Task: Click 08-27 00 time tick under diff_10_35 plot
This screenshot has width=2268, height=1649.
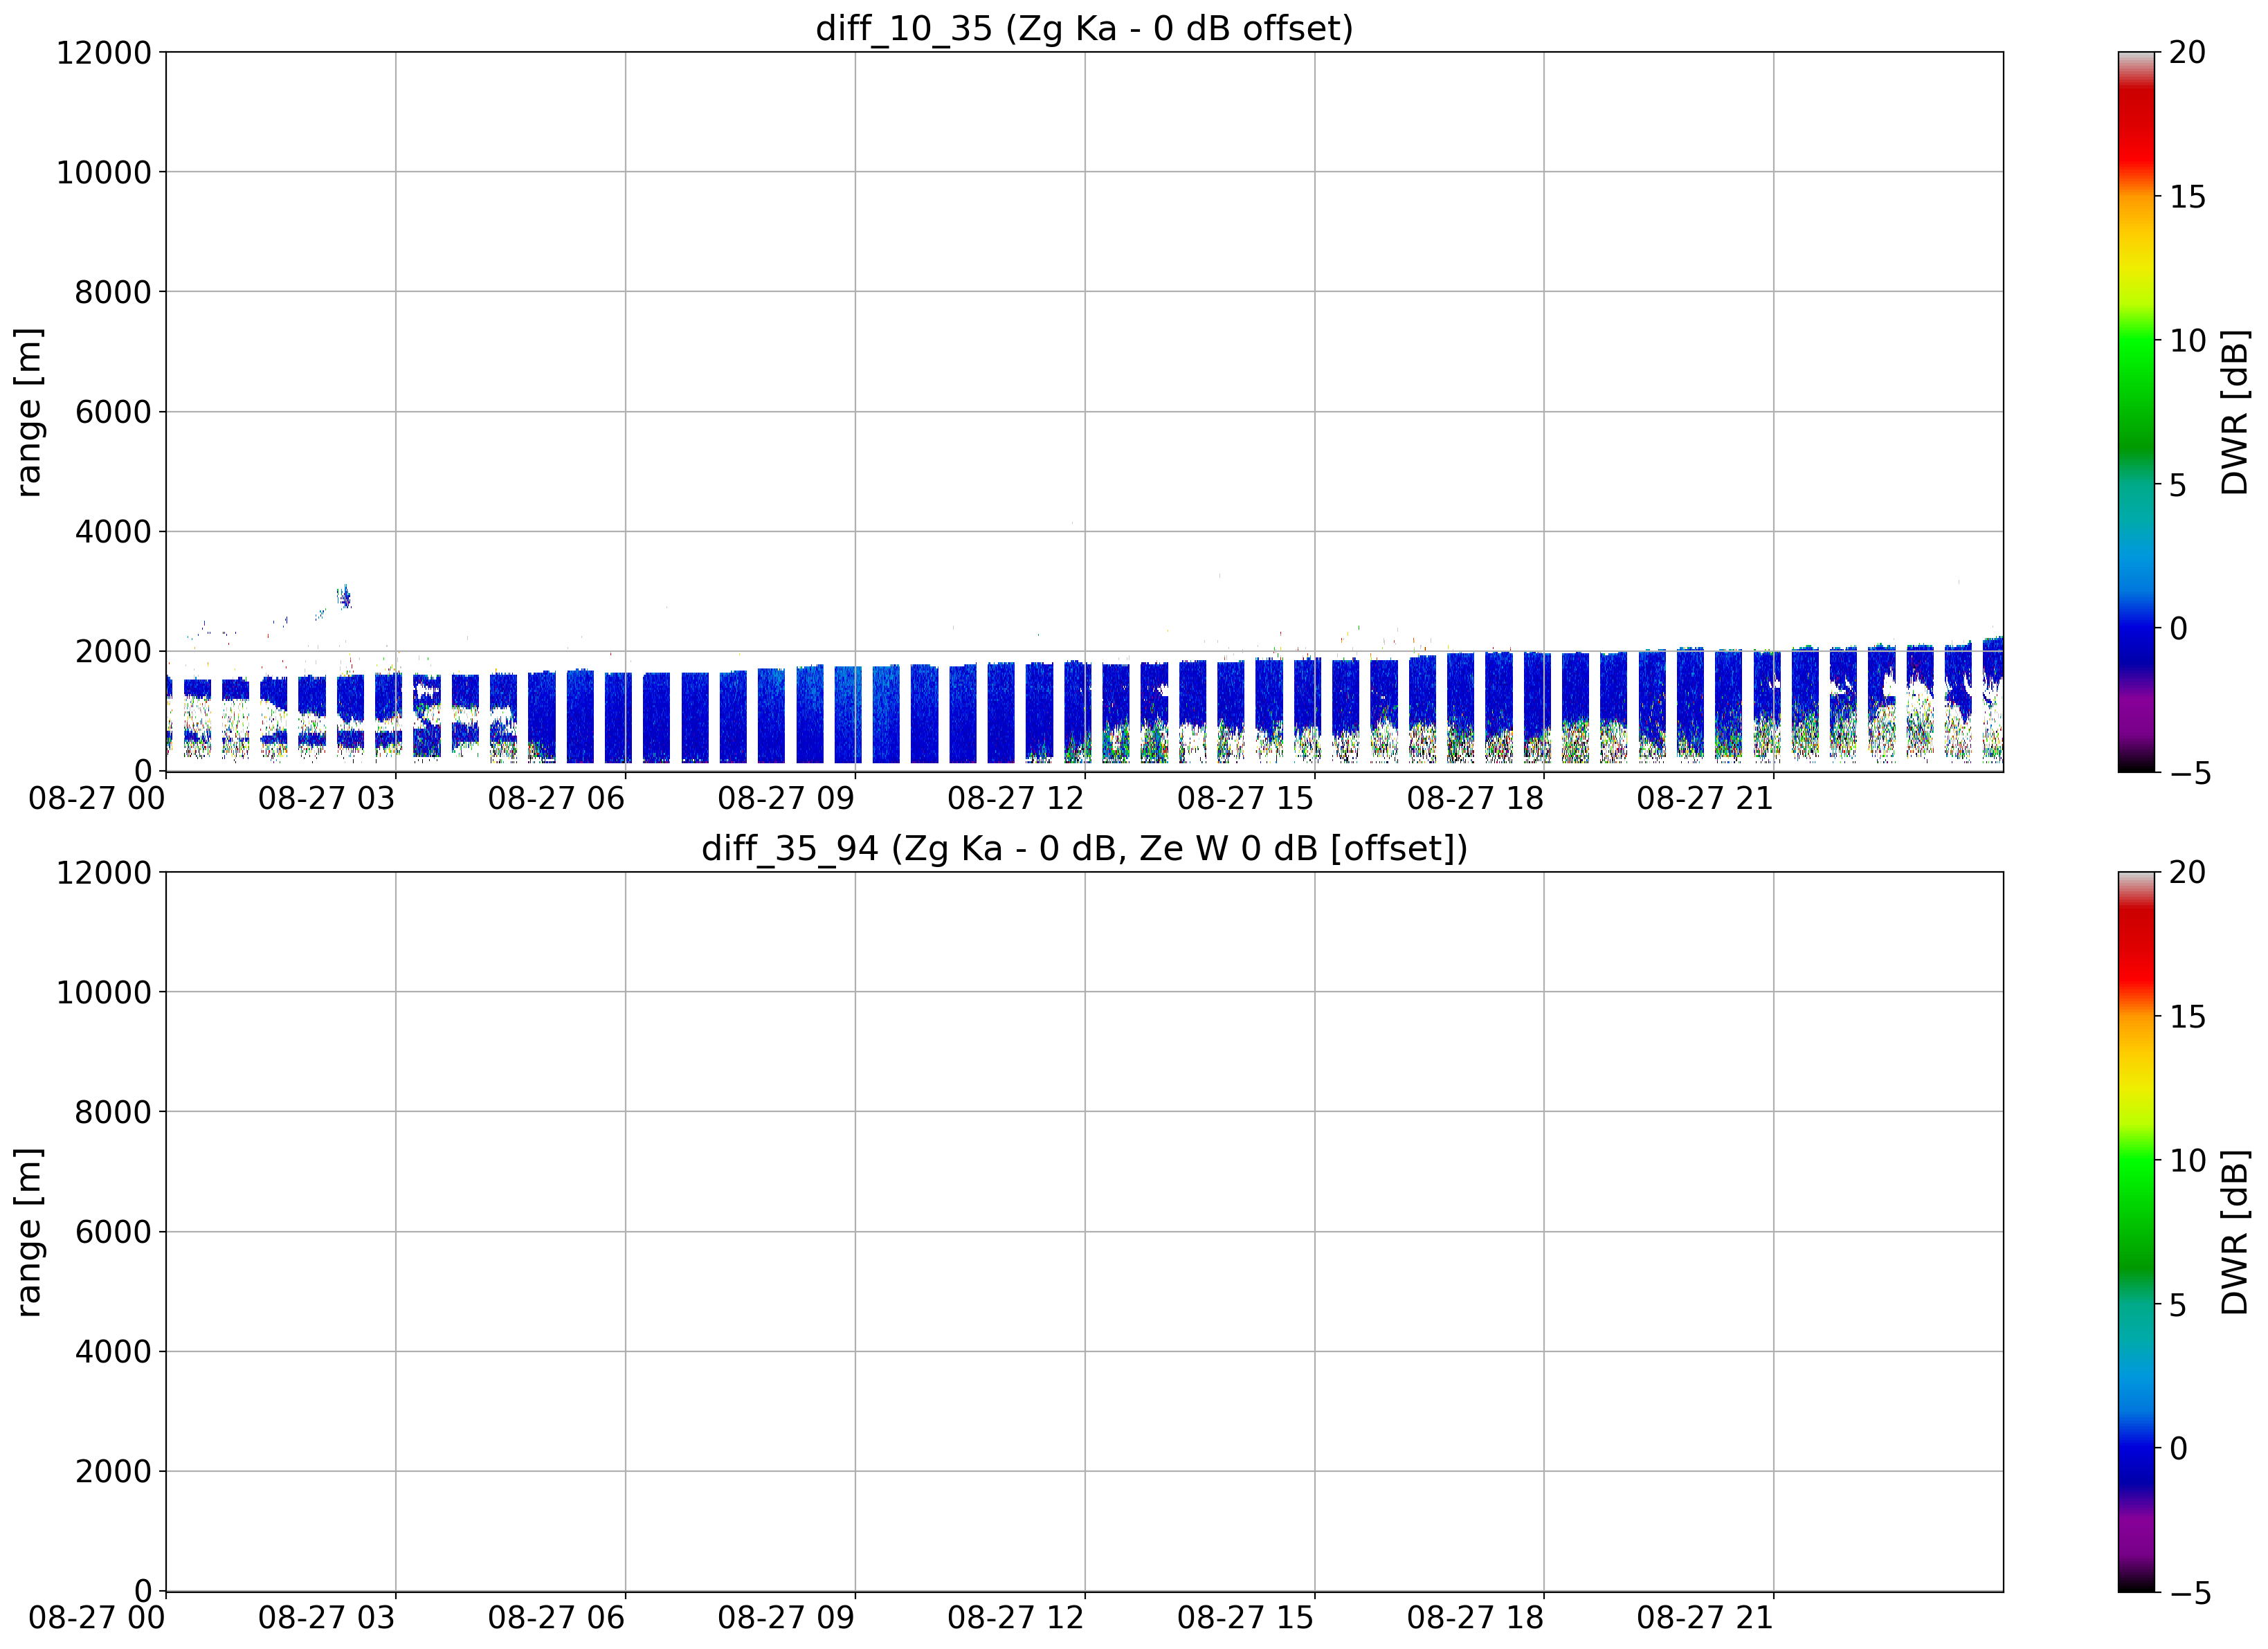Action: click(97, 798)
